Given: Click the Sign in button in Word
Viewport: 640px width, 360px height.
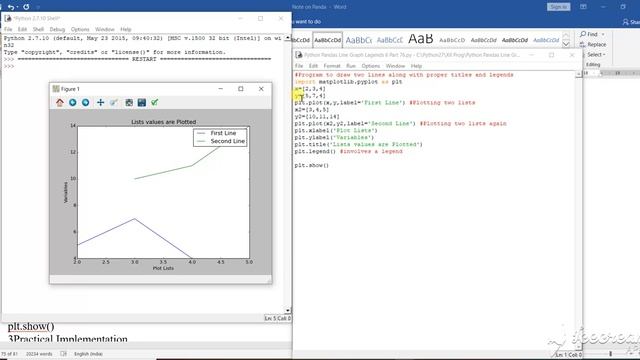Looking at the screenshot, I should [558, 7].
